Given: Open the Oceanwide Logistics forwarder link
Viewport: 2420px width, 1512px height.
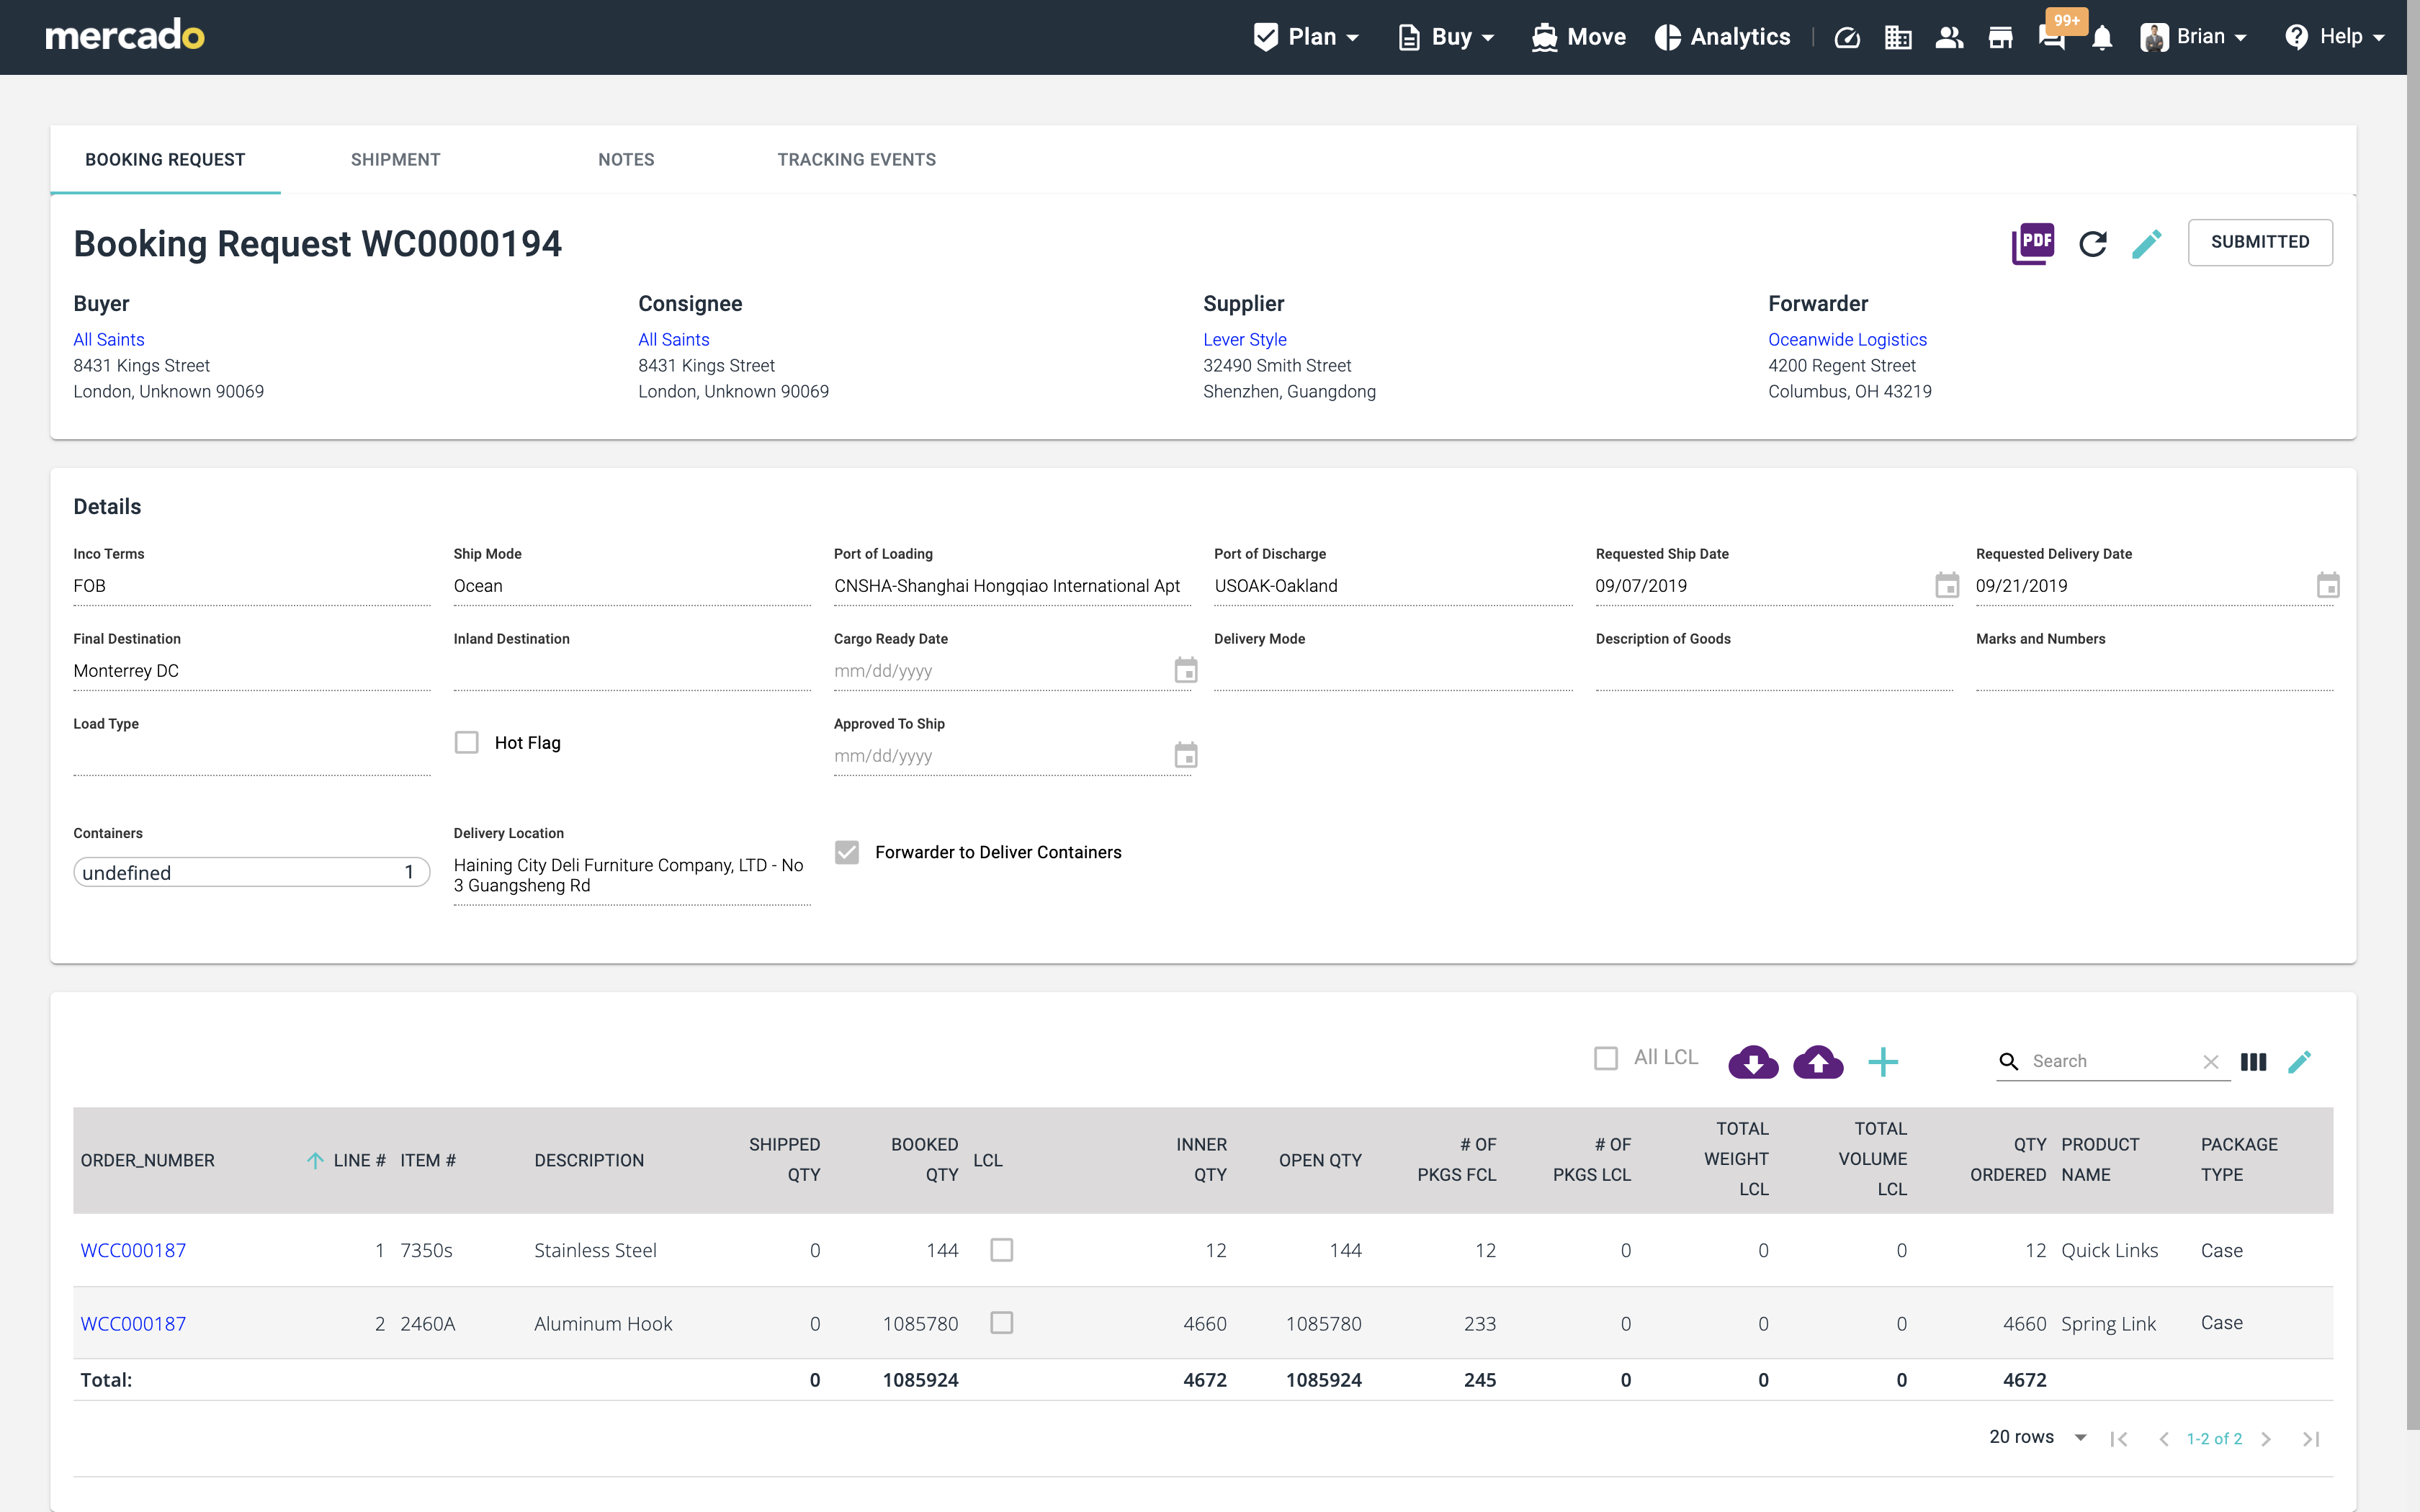Looking at the screenshot, I should [x=1847, y=340].
